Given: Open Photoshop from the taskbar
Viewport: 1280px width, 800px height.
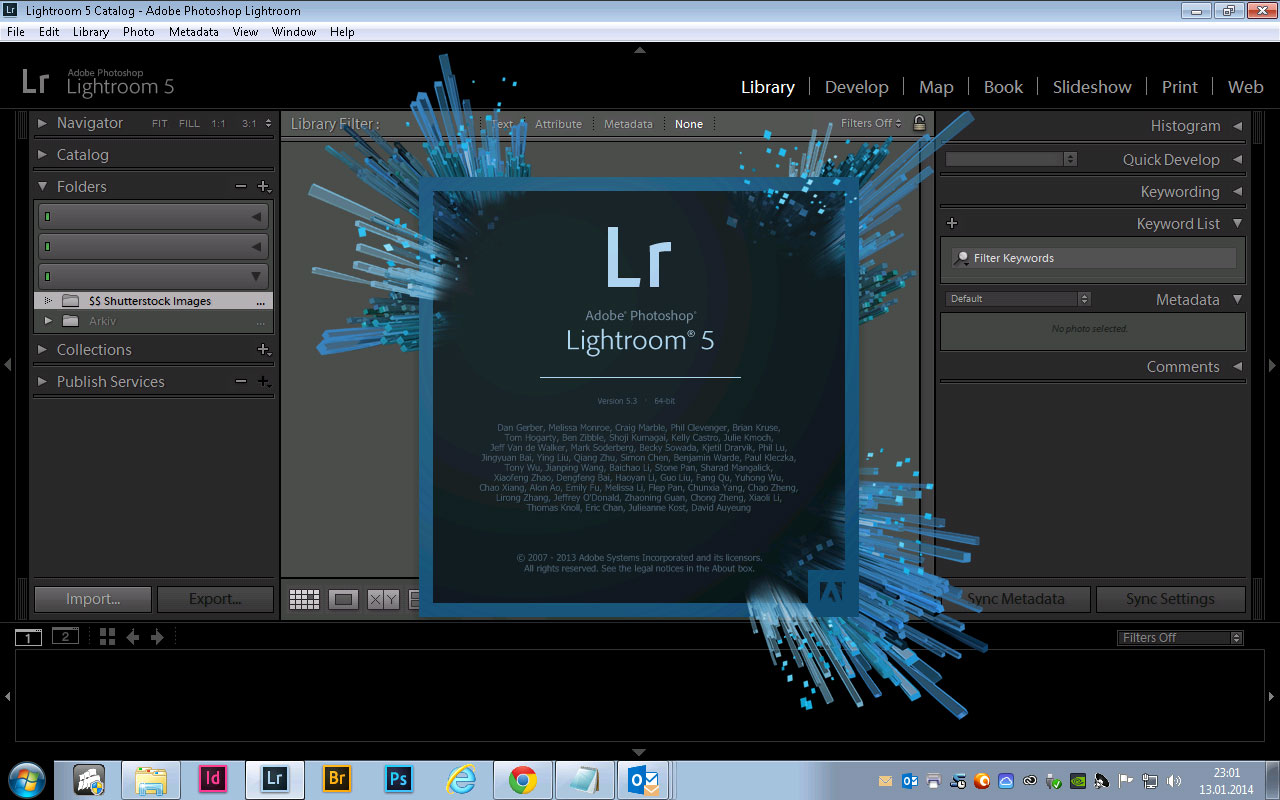Looking at the screenshot, I should tap(399, 779).
